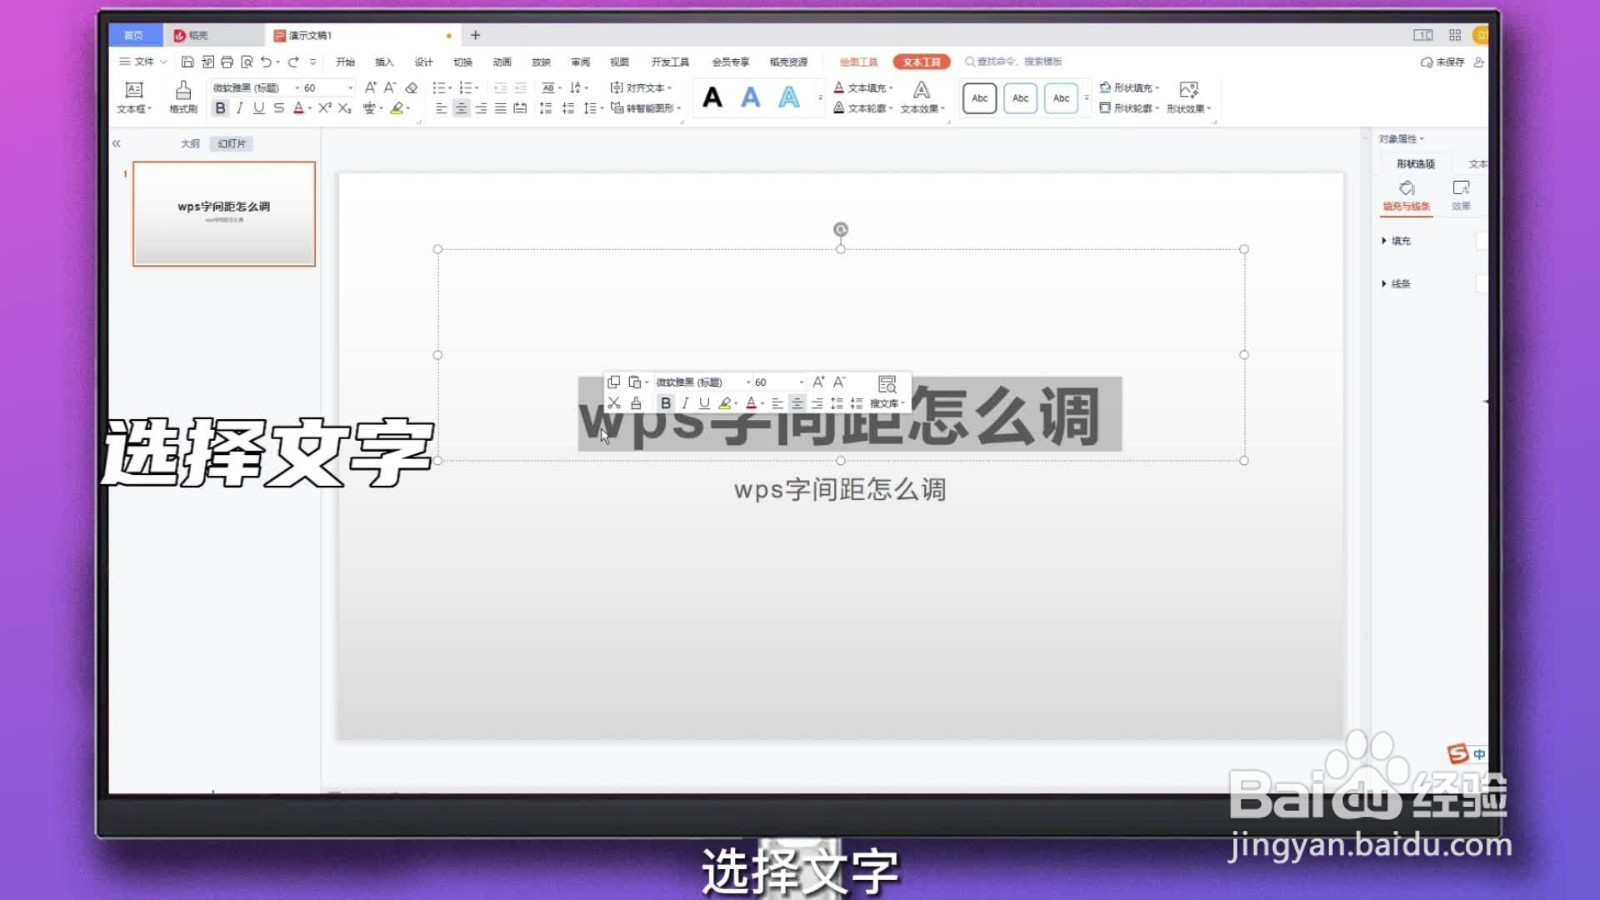Select the superscript X² icon

point(325,108)
